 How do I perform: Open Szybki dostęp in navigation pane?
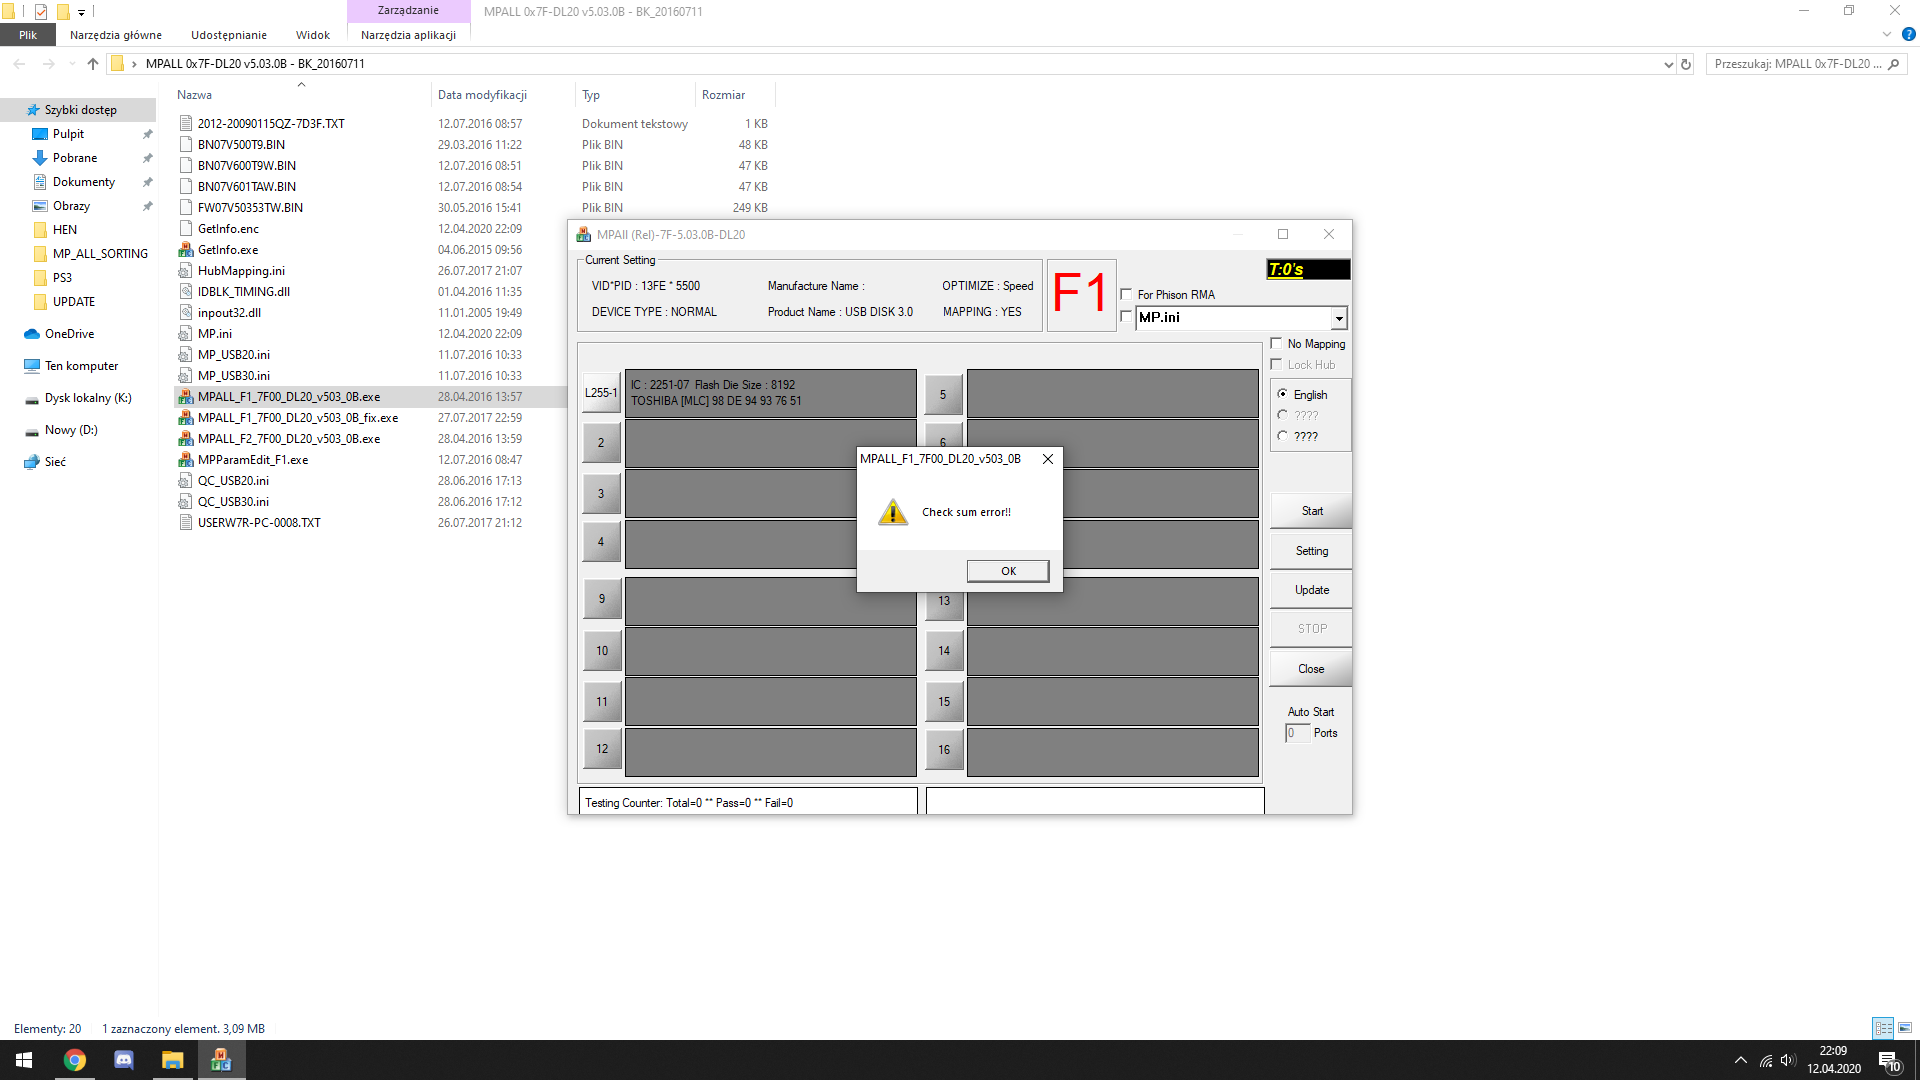(80, 110)
